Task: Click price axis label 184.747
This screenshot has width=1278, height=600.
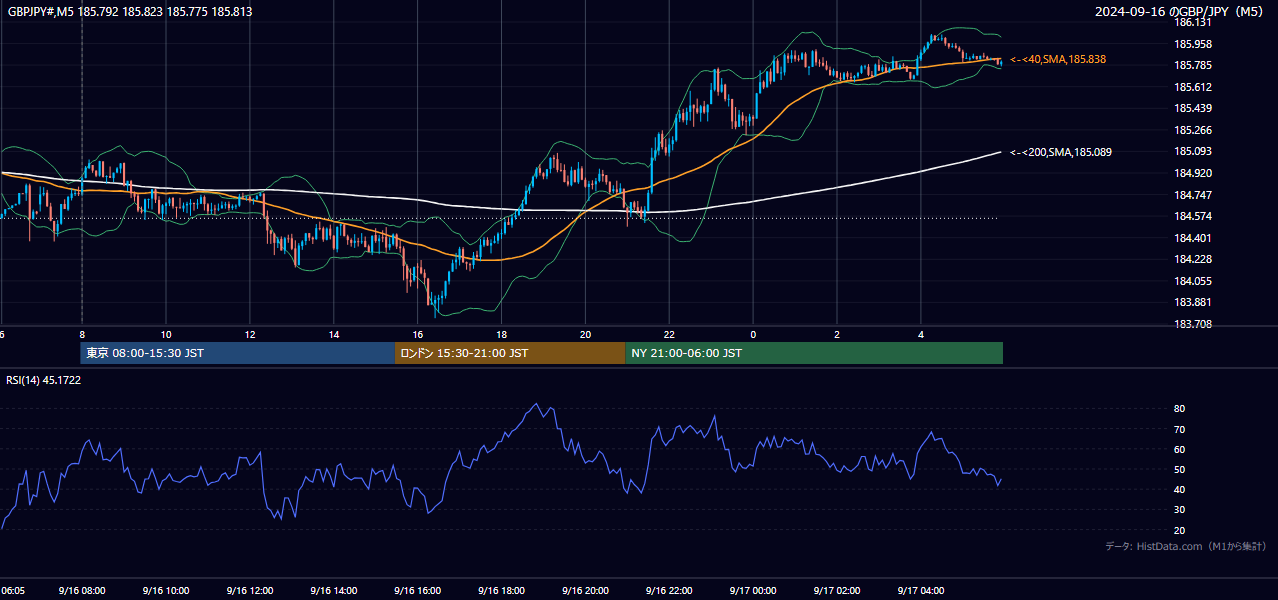Action: pos(1193,195)
